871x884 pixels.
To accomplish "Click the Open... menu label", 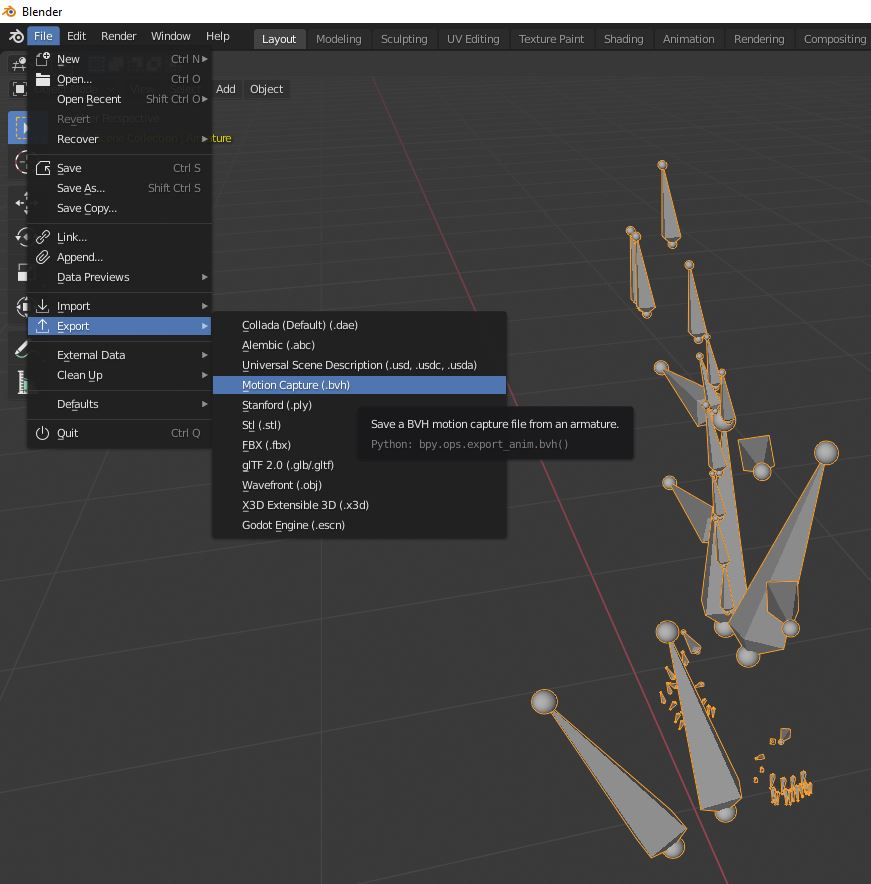I will (x=74, y=79).
